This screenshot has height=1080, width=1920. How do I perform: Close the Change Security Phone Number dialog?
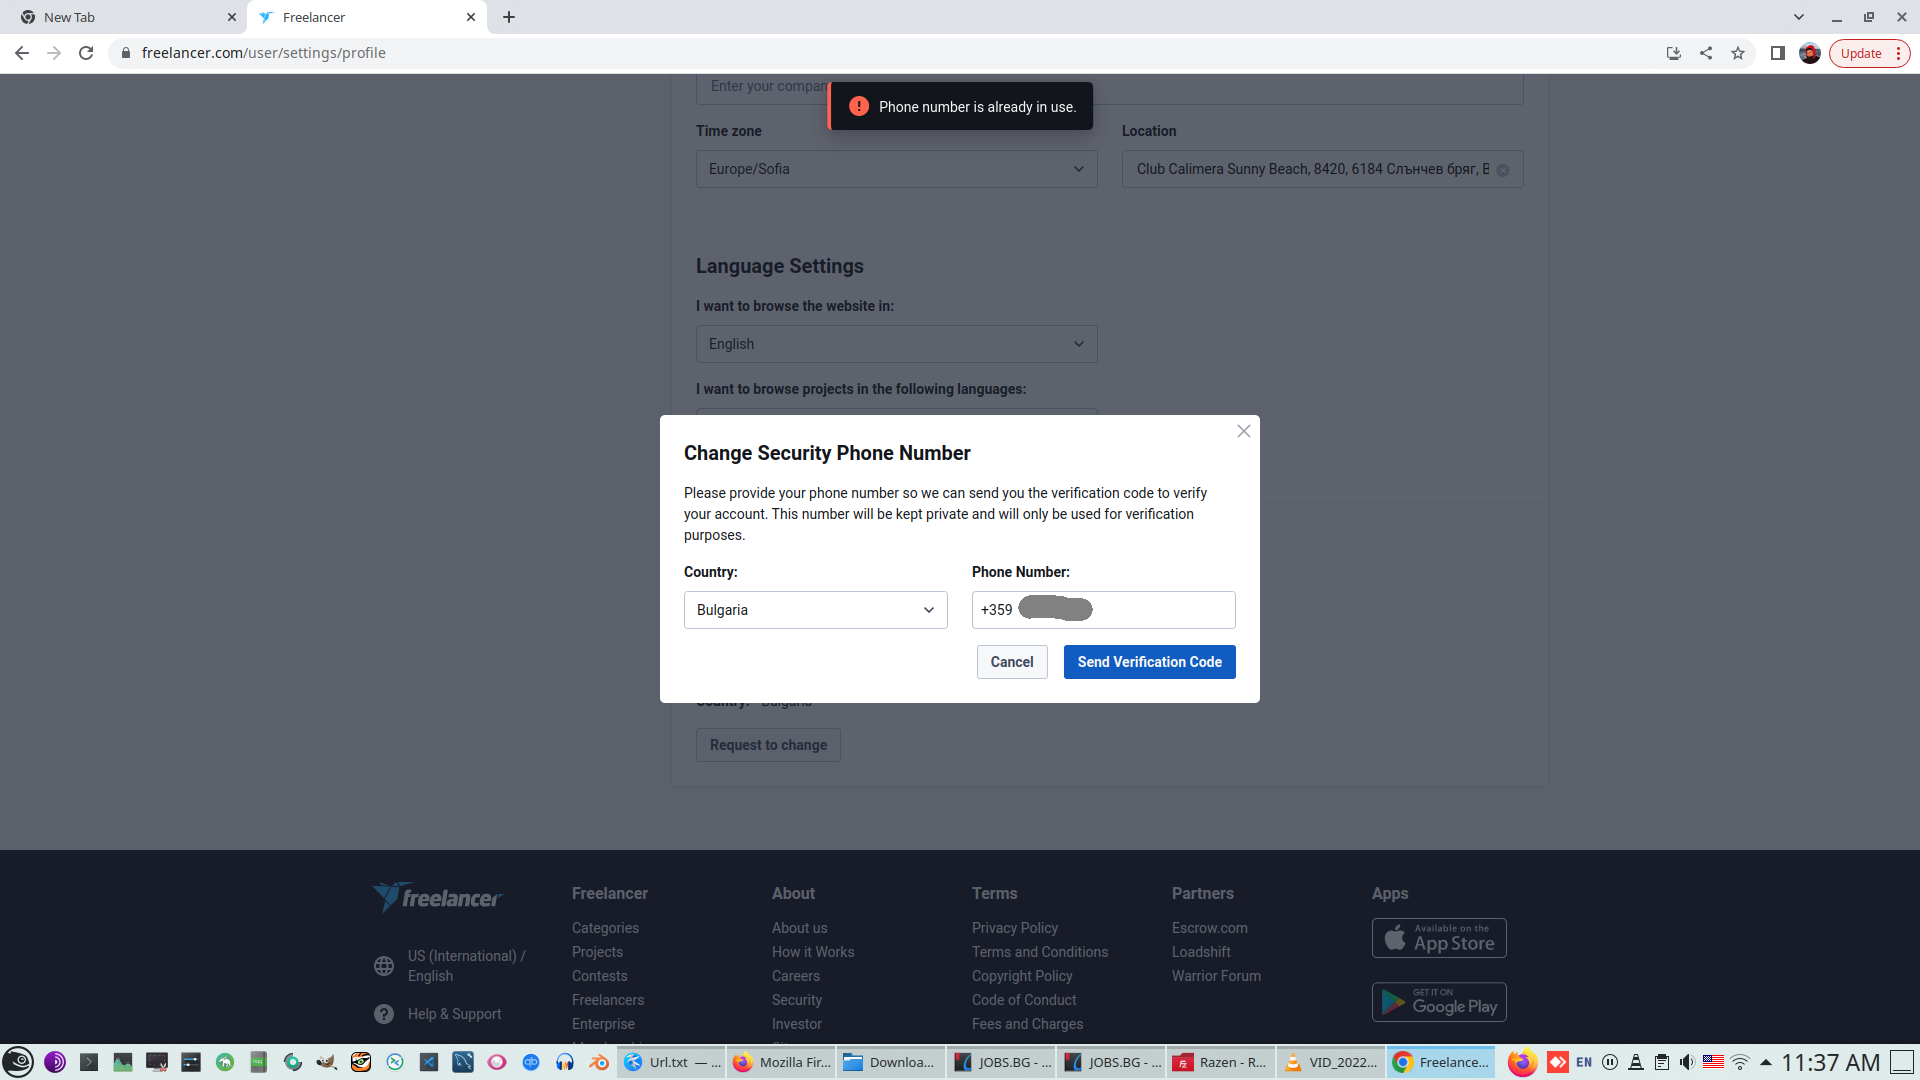[x=1243, y=431]
